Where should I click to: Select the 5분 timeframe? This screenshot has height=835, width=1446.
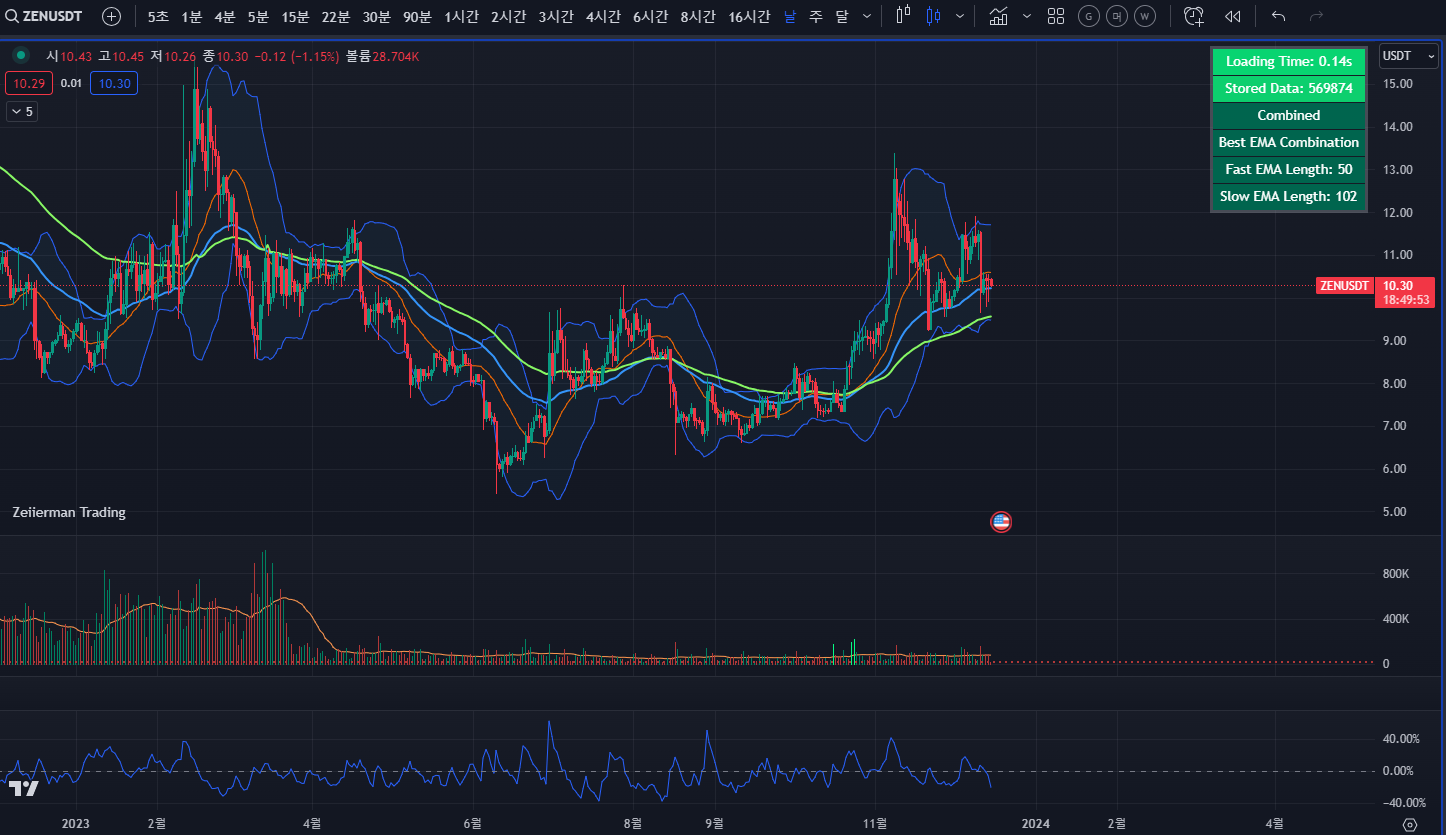click(x=258, y=16)
